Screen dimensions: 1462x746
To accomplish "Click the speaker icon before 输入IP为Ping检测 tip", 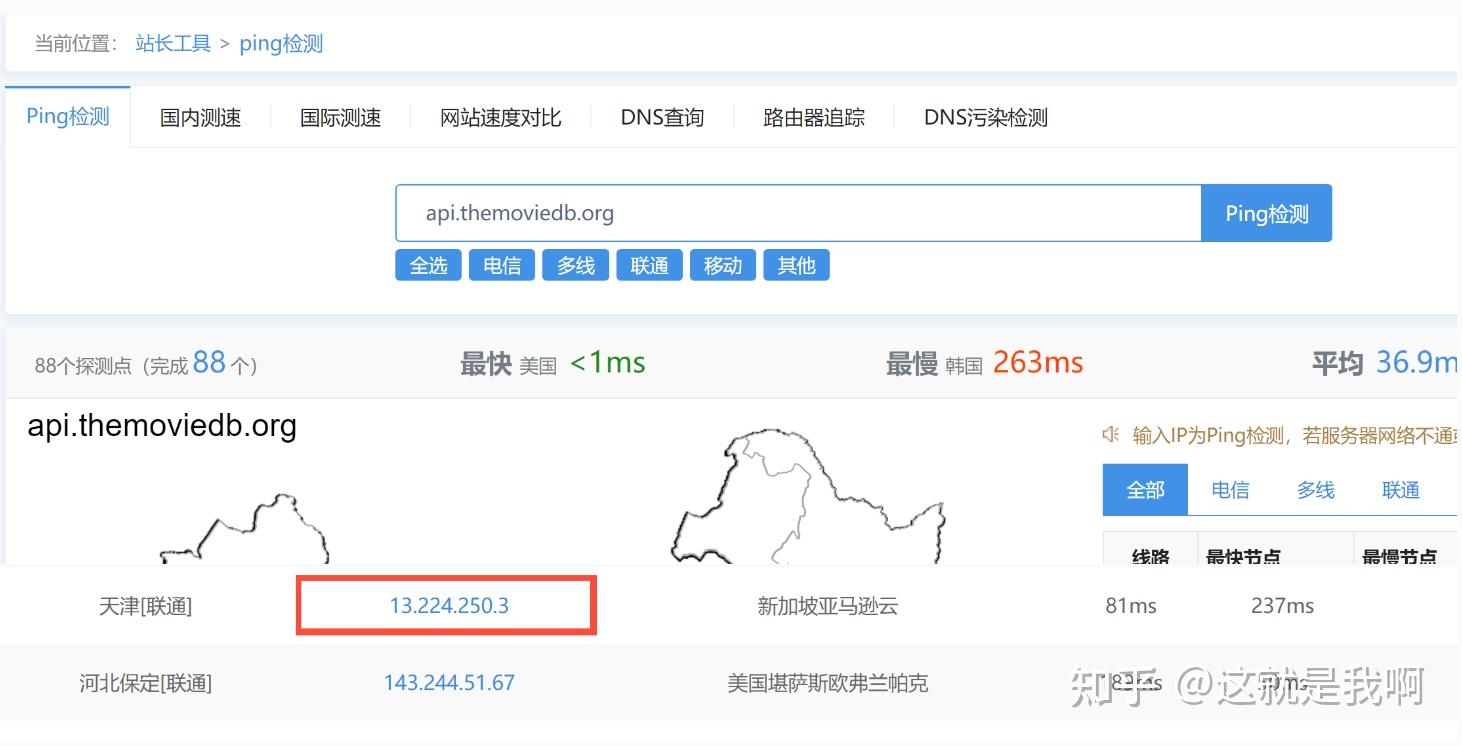I will point(1111,434).
